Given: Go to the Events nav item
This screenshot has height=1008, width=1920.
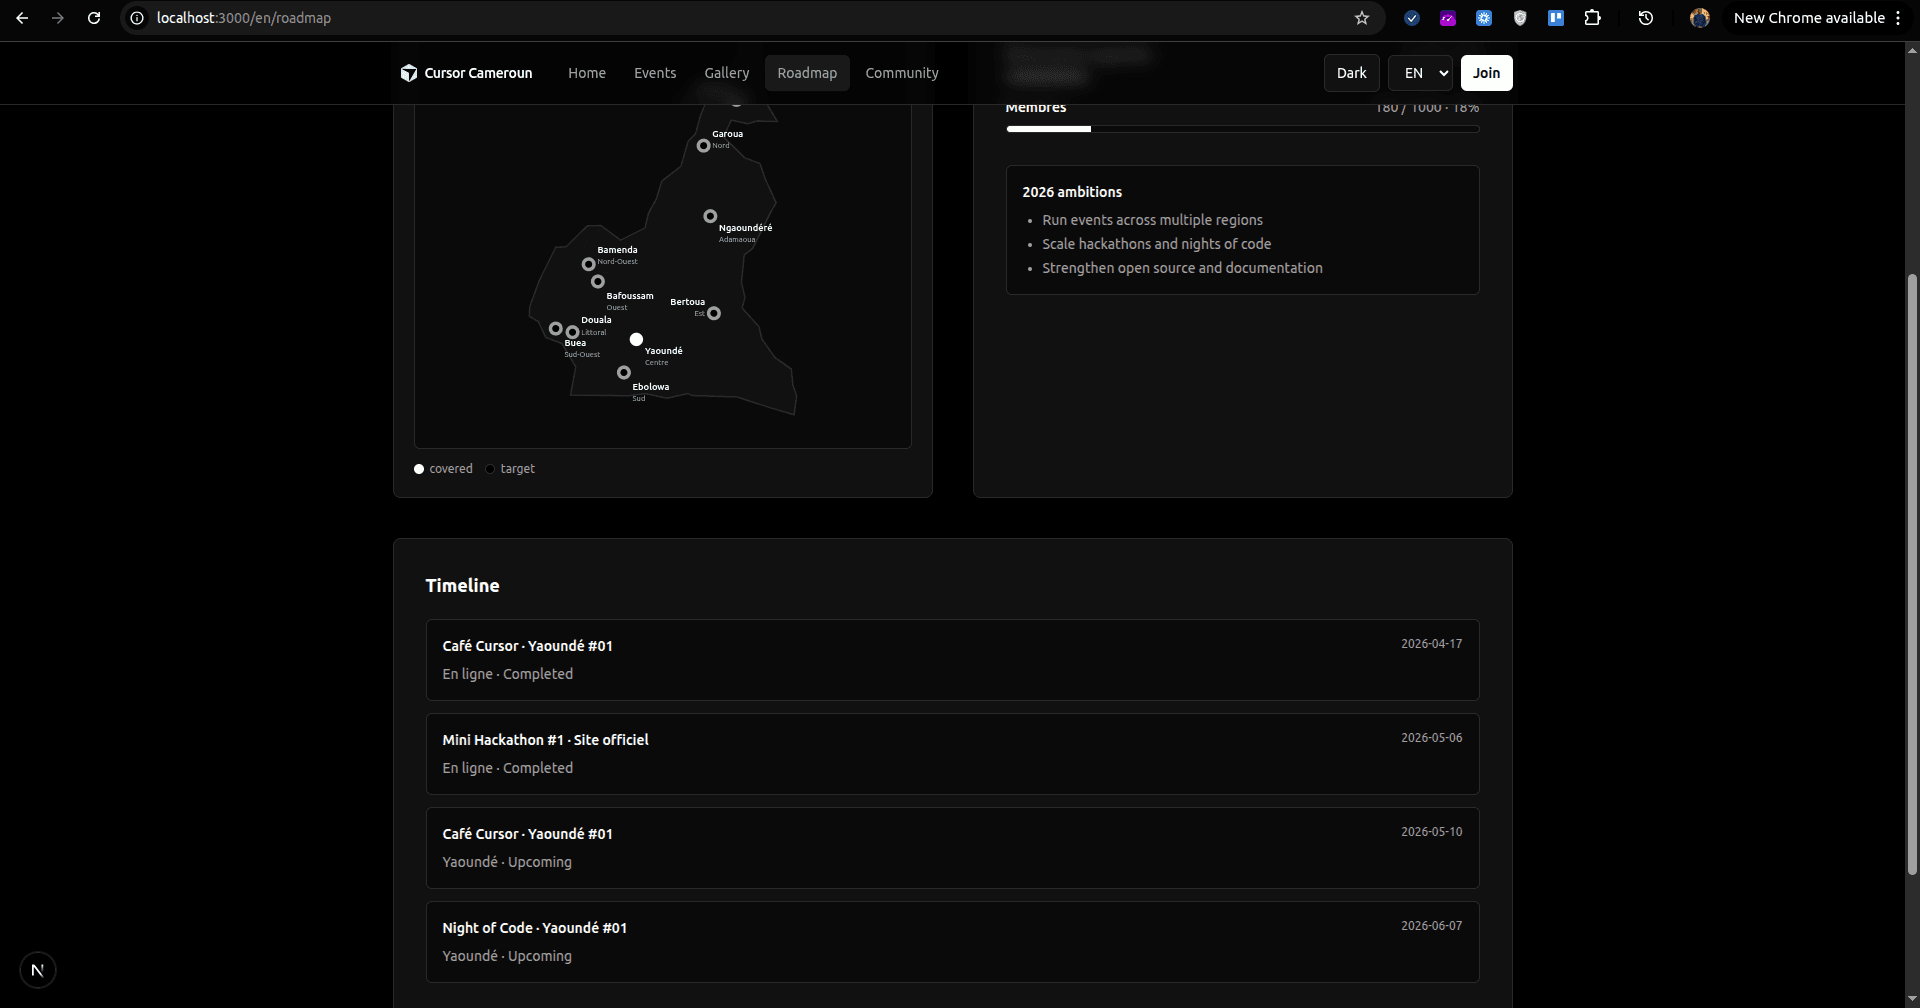Looking at the screenshot, I should click(x=655, y=73).
